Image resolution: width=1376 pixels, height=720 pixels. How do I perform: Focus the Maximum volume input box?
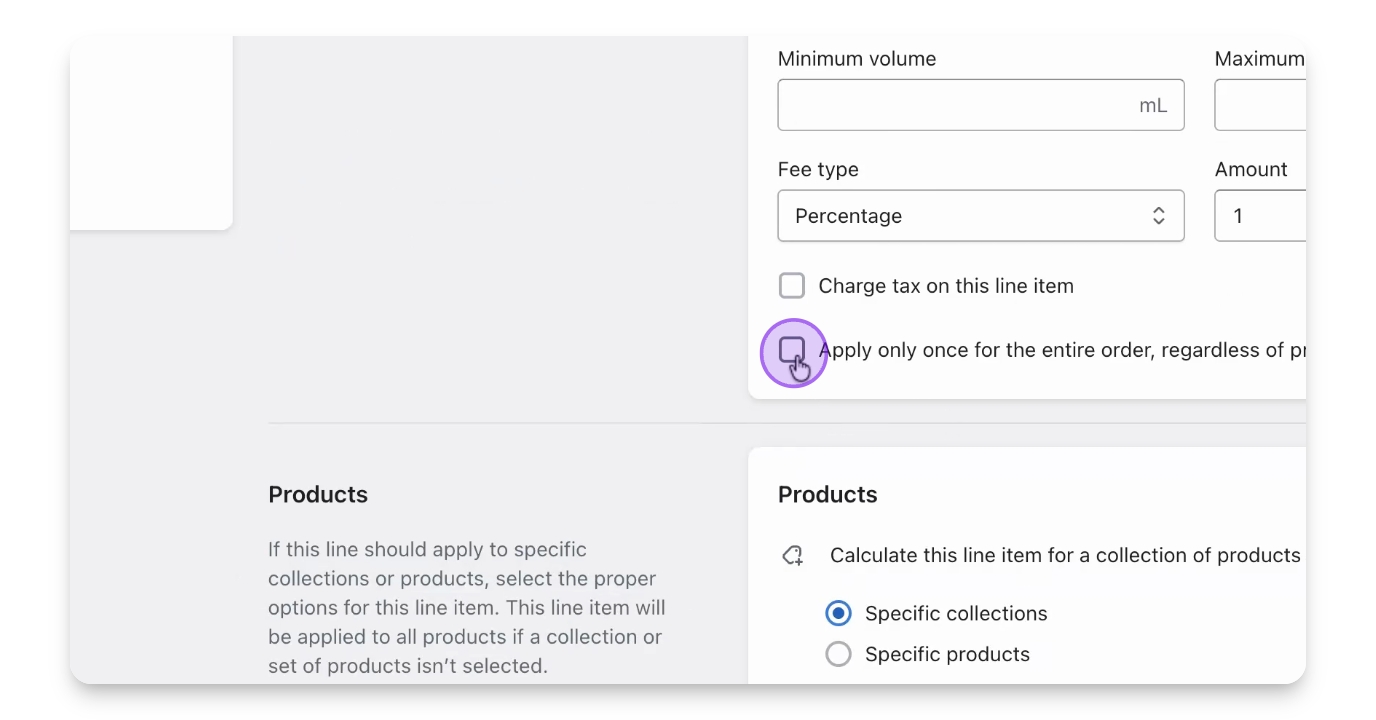coord(1260,105)
